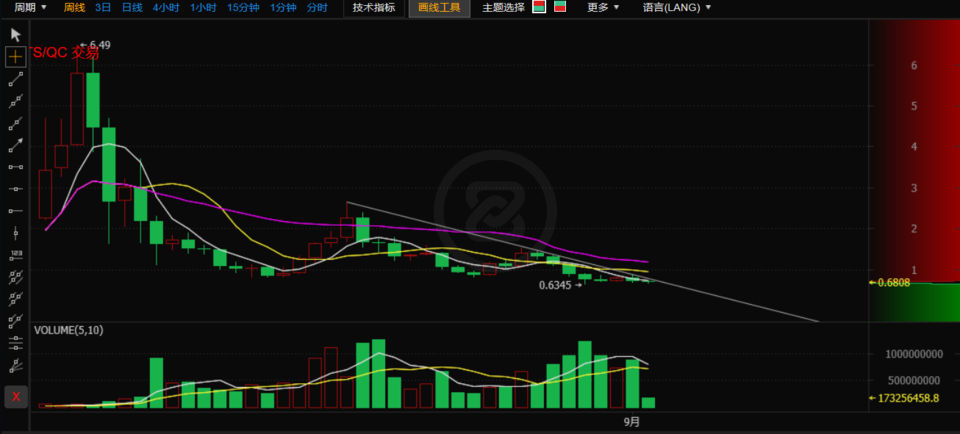This screenshot has height=434, width=960.
Task: Switch to the 15分钟 period
Action: [x=243, y=8]
